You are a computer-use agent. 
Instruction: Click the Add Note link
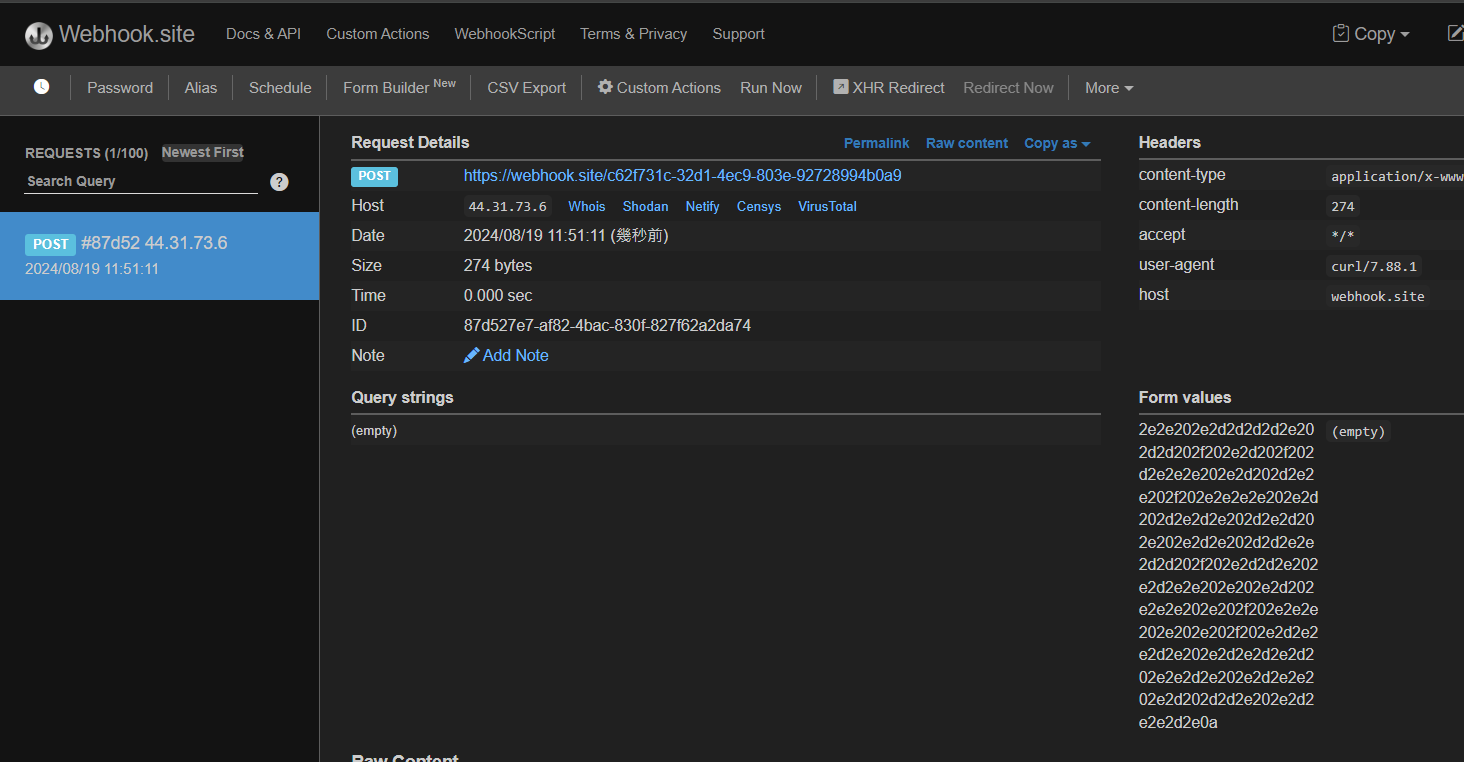[x=506, y=355]
